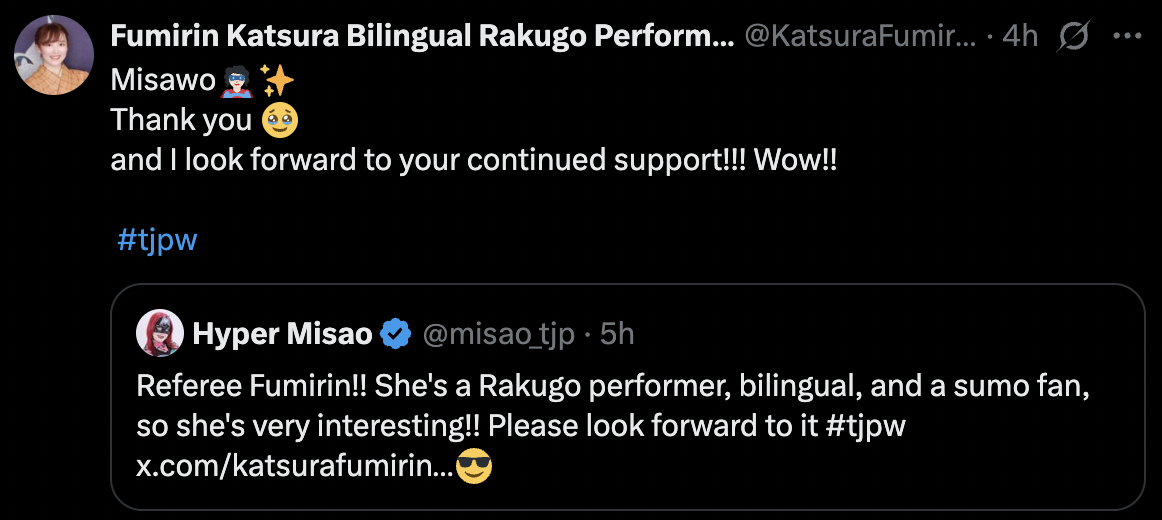Image resolution: width=1162 pixels, height=520 pixels.
Task: Click the 'continued support' line of the post
Action: tap(473, 160)
